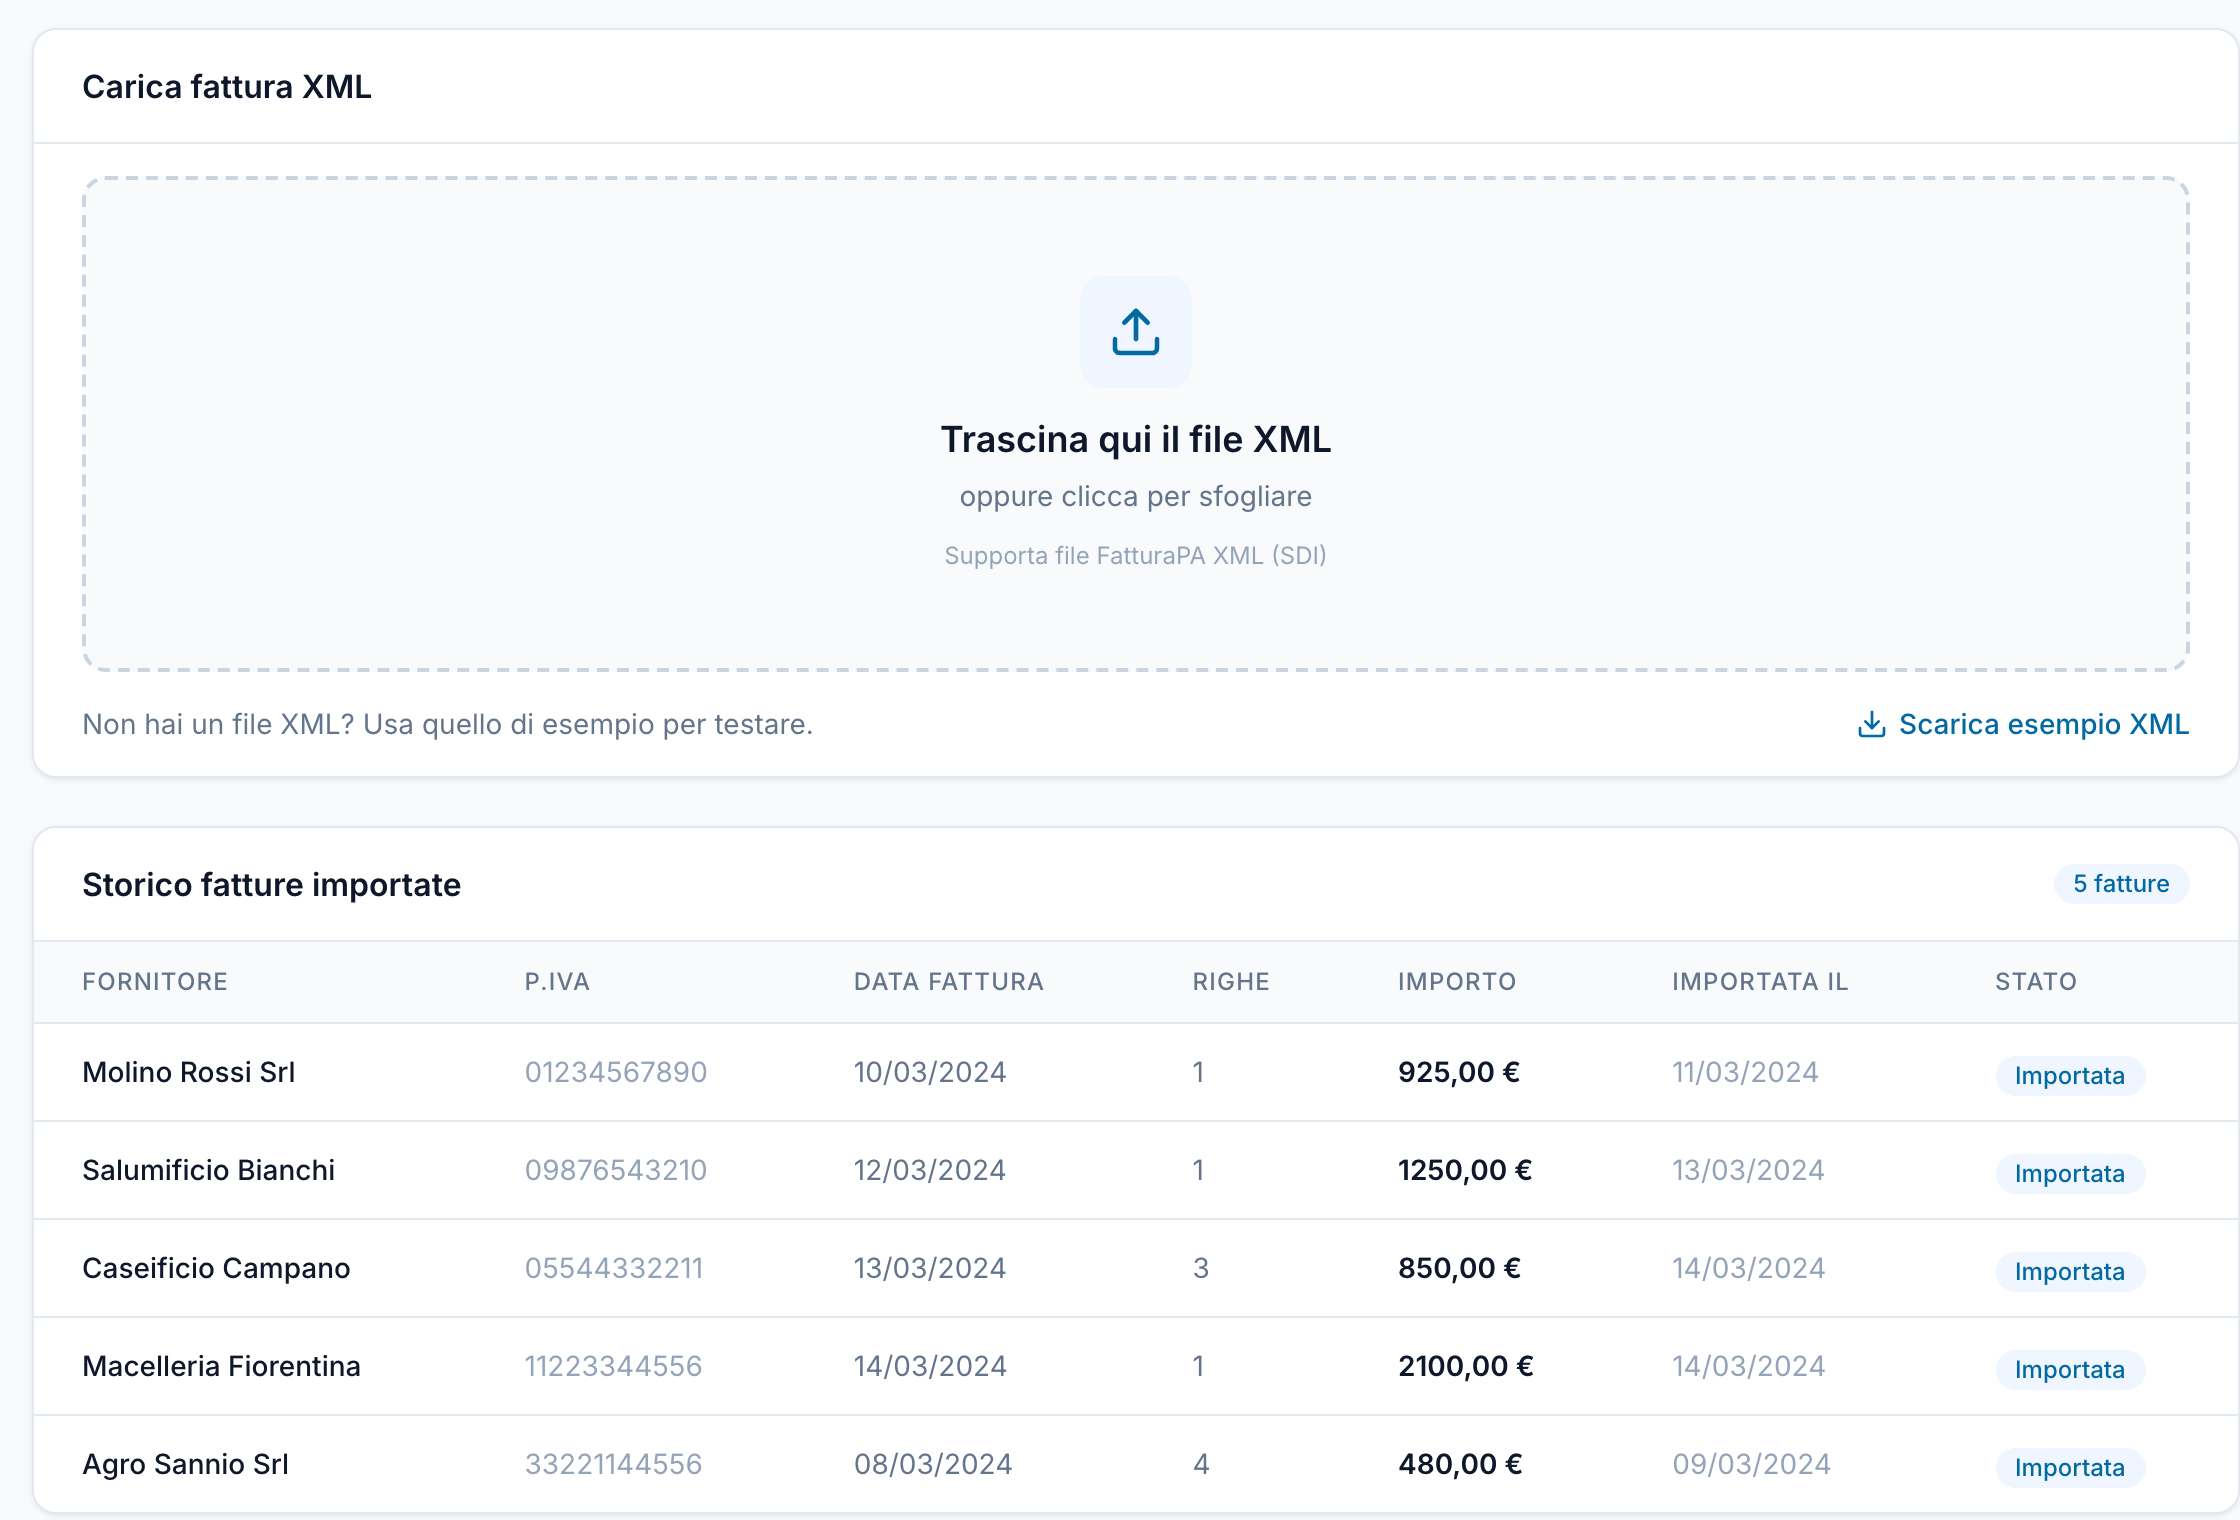Select the Macelleria Fiorentina supplier name
The height and width of the screenshot is (1520, 2240).
pyautogui.click(x=221, y=1366)
